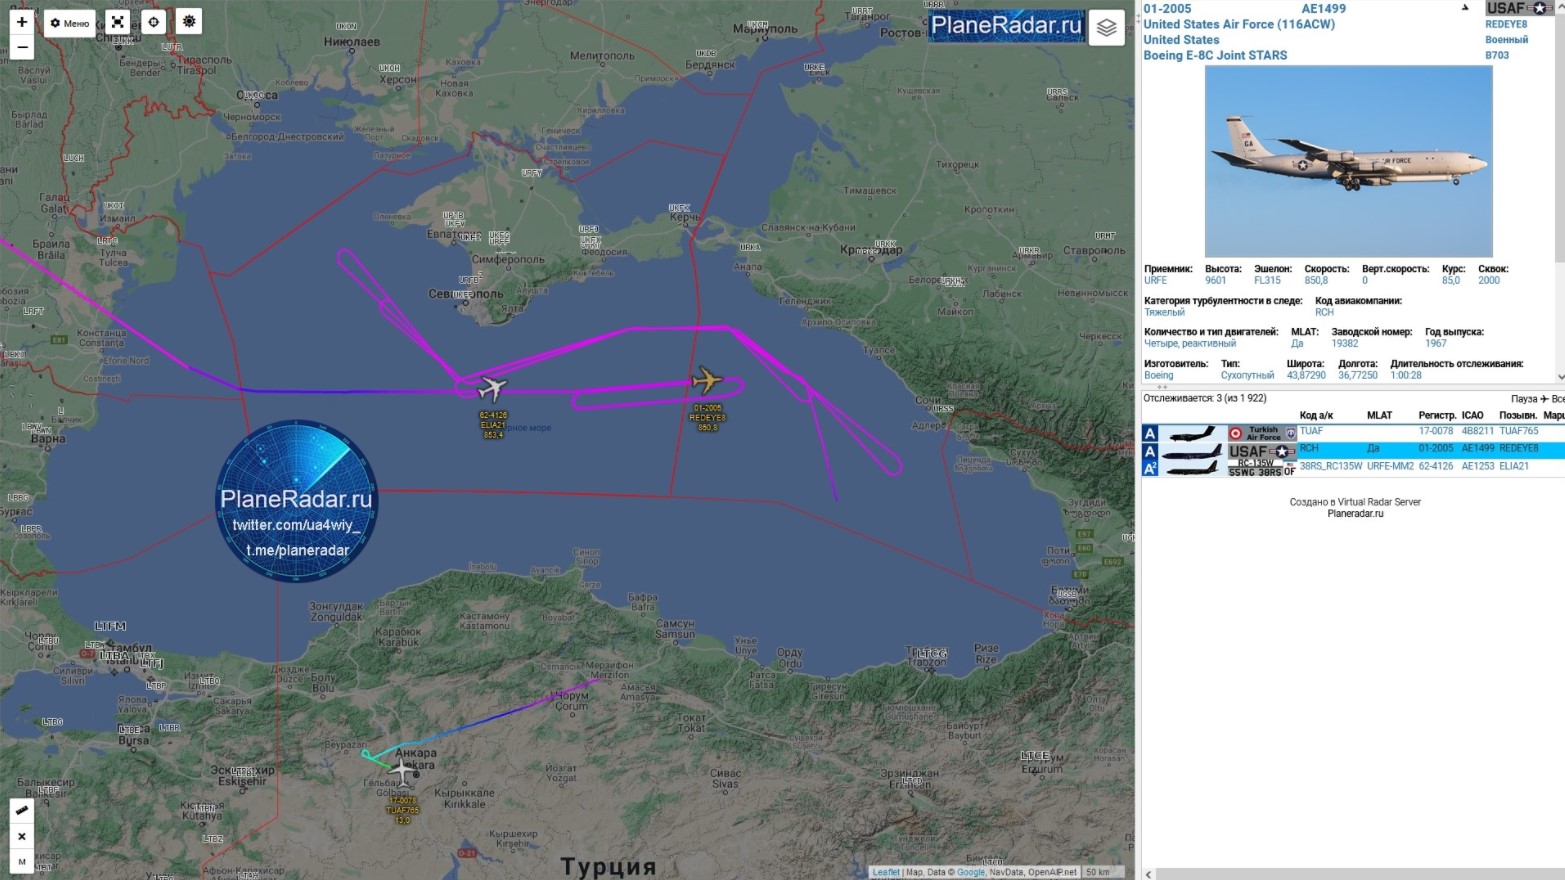1565x880 pixels.
Task: Click the Военный category label
Action: [x=1507, y=40]
